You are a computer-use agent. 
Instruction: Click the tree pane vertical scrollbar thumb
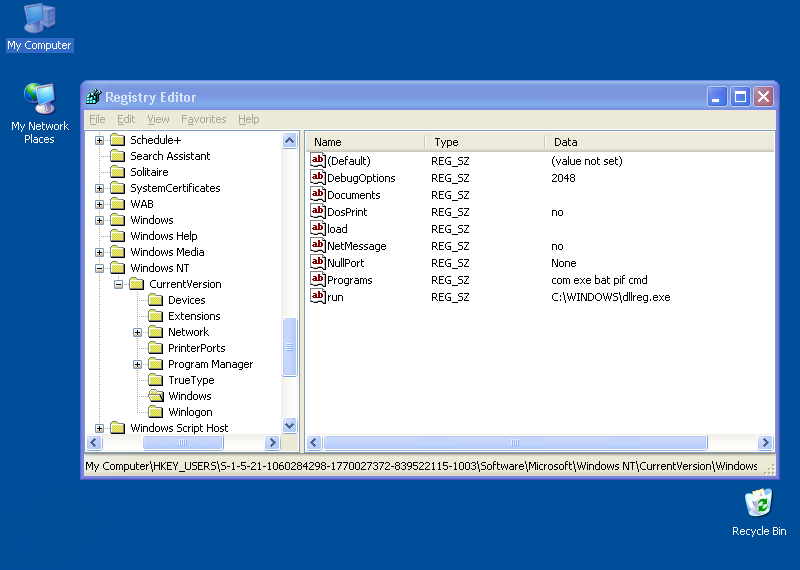[289, 347]
